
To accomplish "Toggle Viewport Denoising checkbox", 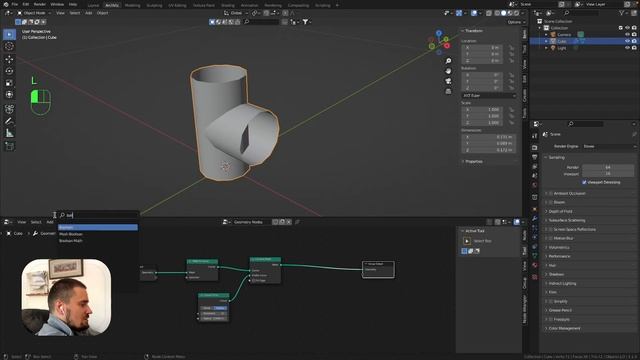I will [x=584, y=182].
